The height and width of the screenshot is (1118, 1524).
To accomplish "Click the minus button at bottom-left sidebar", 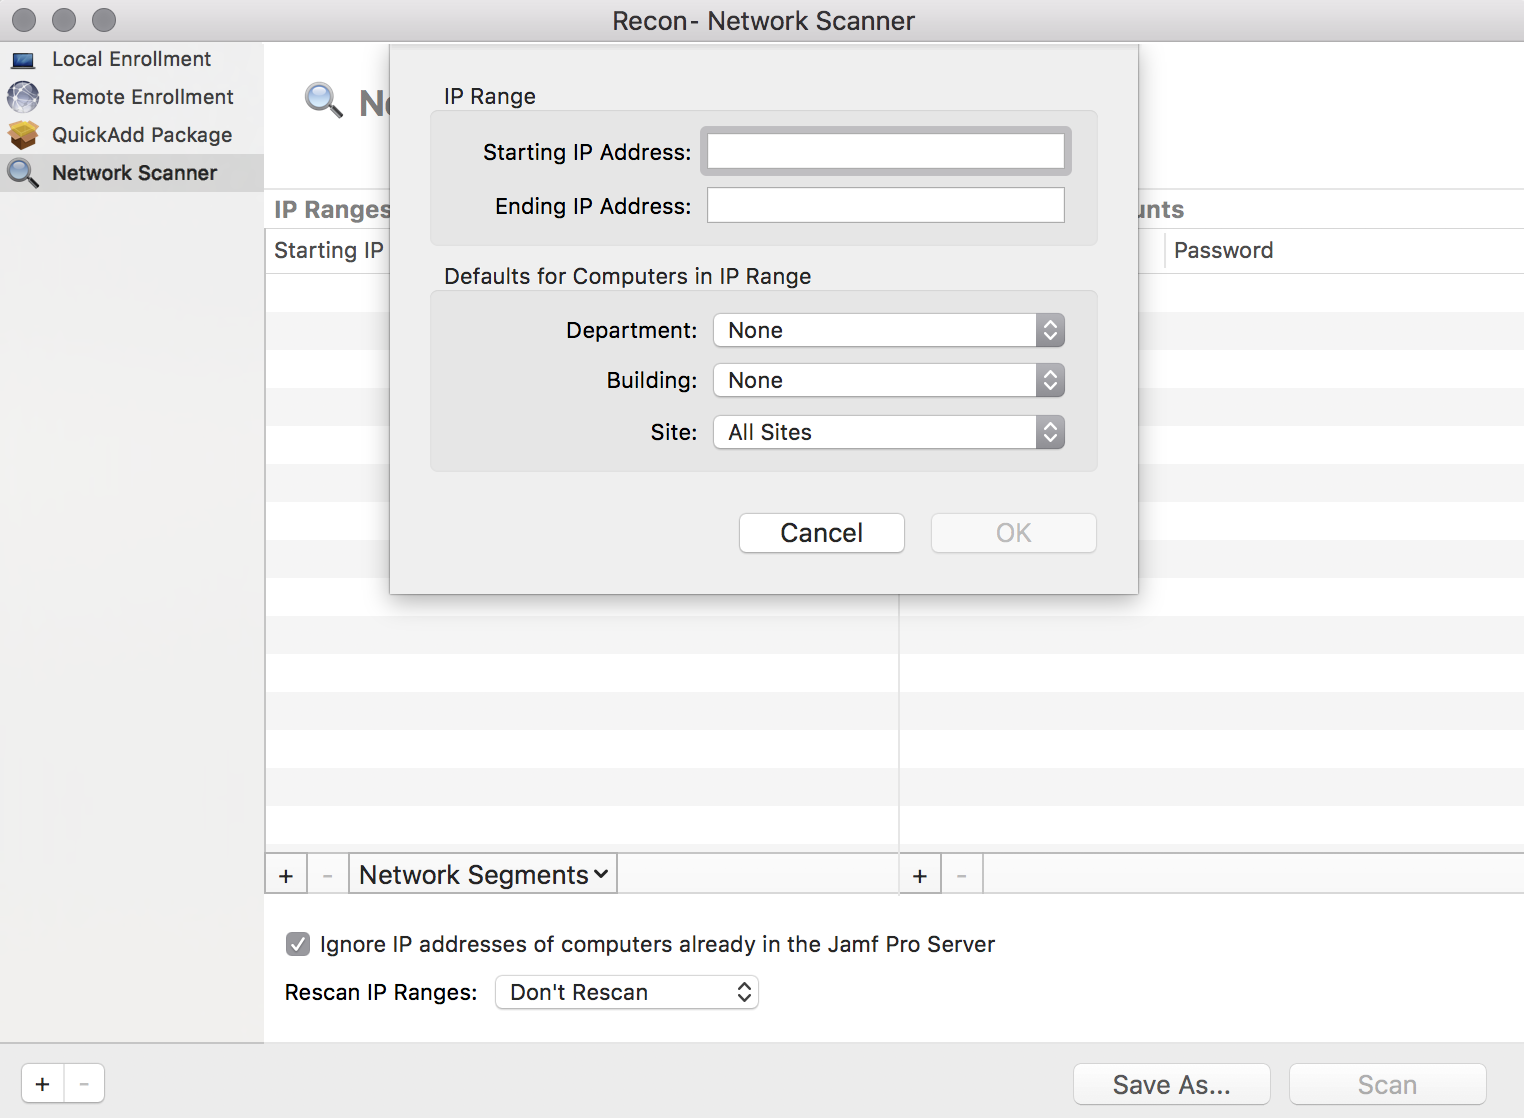I will click(84, 1084).
